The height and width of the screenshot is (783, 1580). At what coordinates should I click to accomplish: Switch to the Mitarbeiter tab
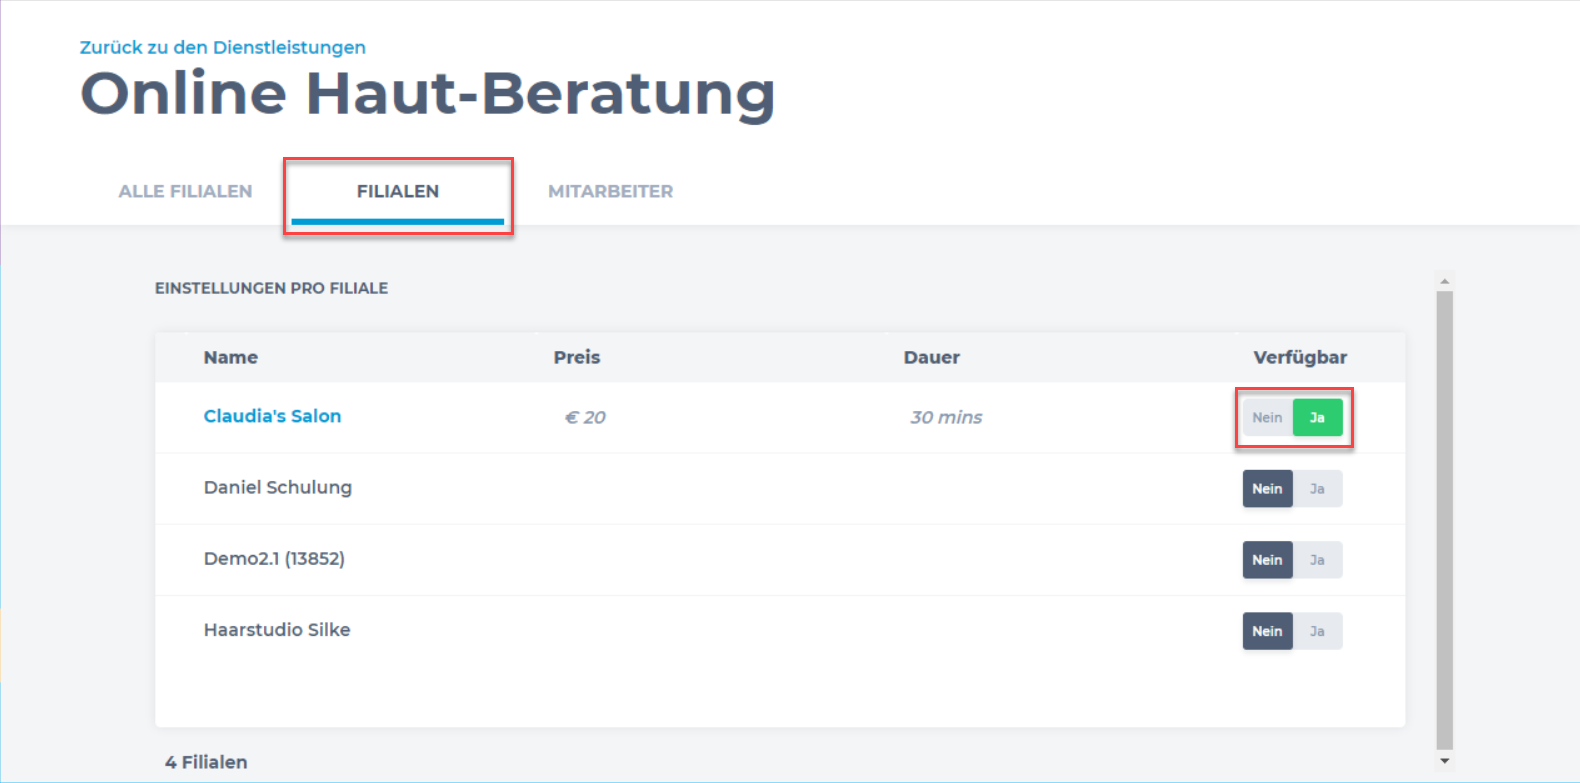[x=610, y=191]
